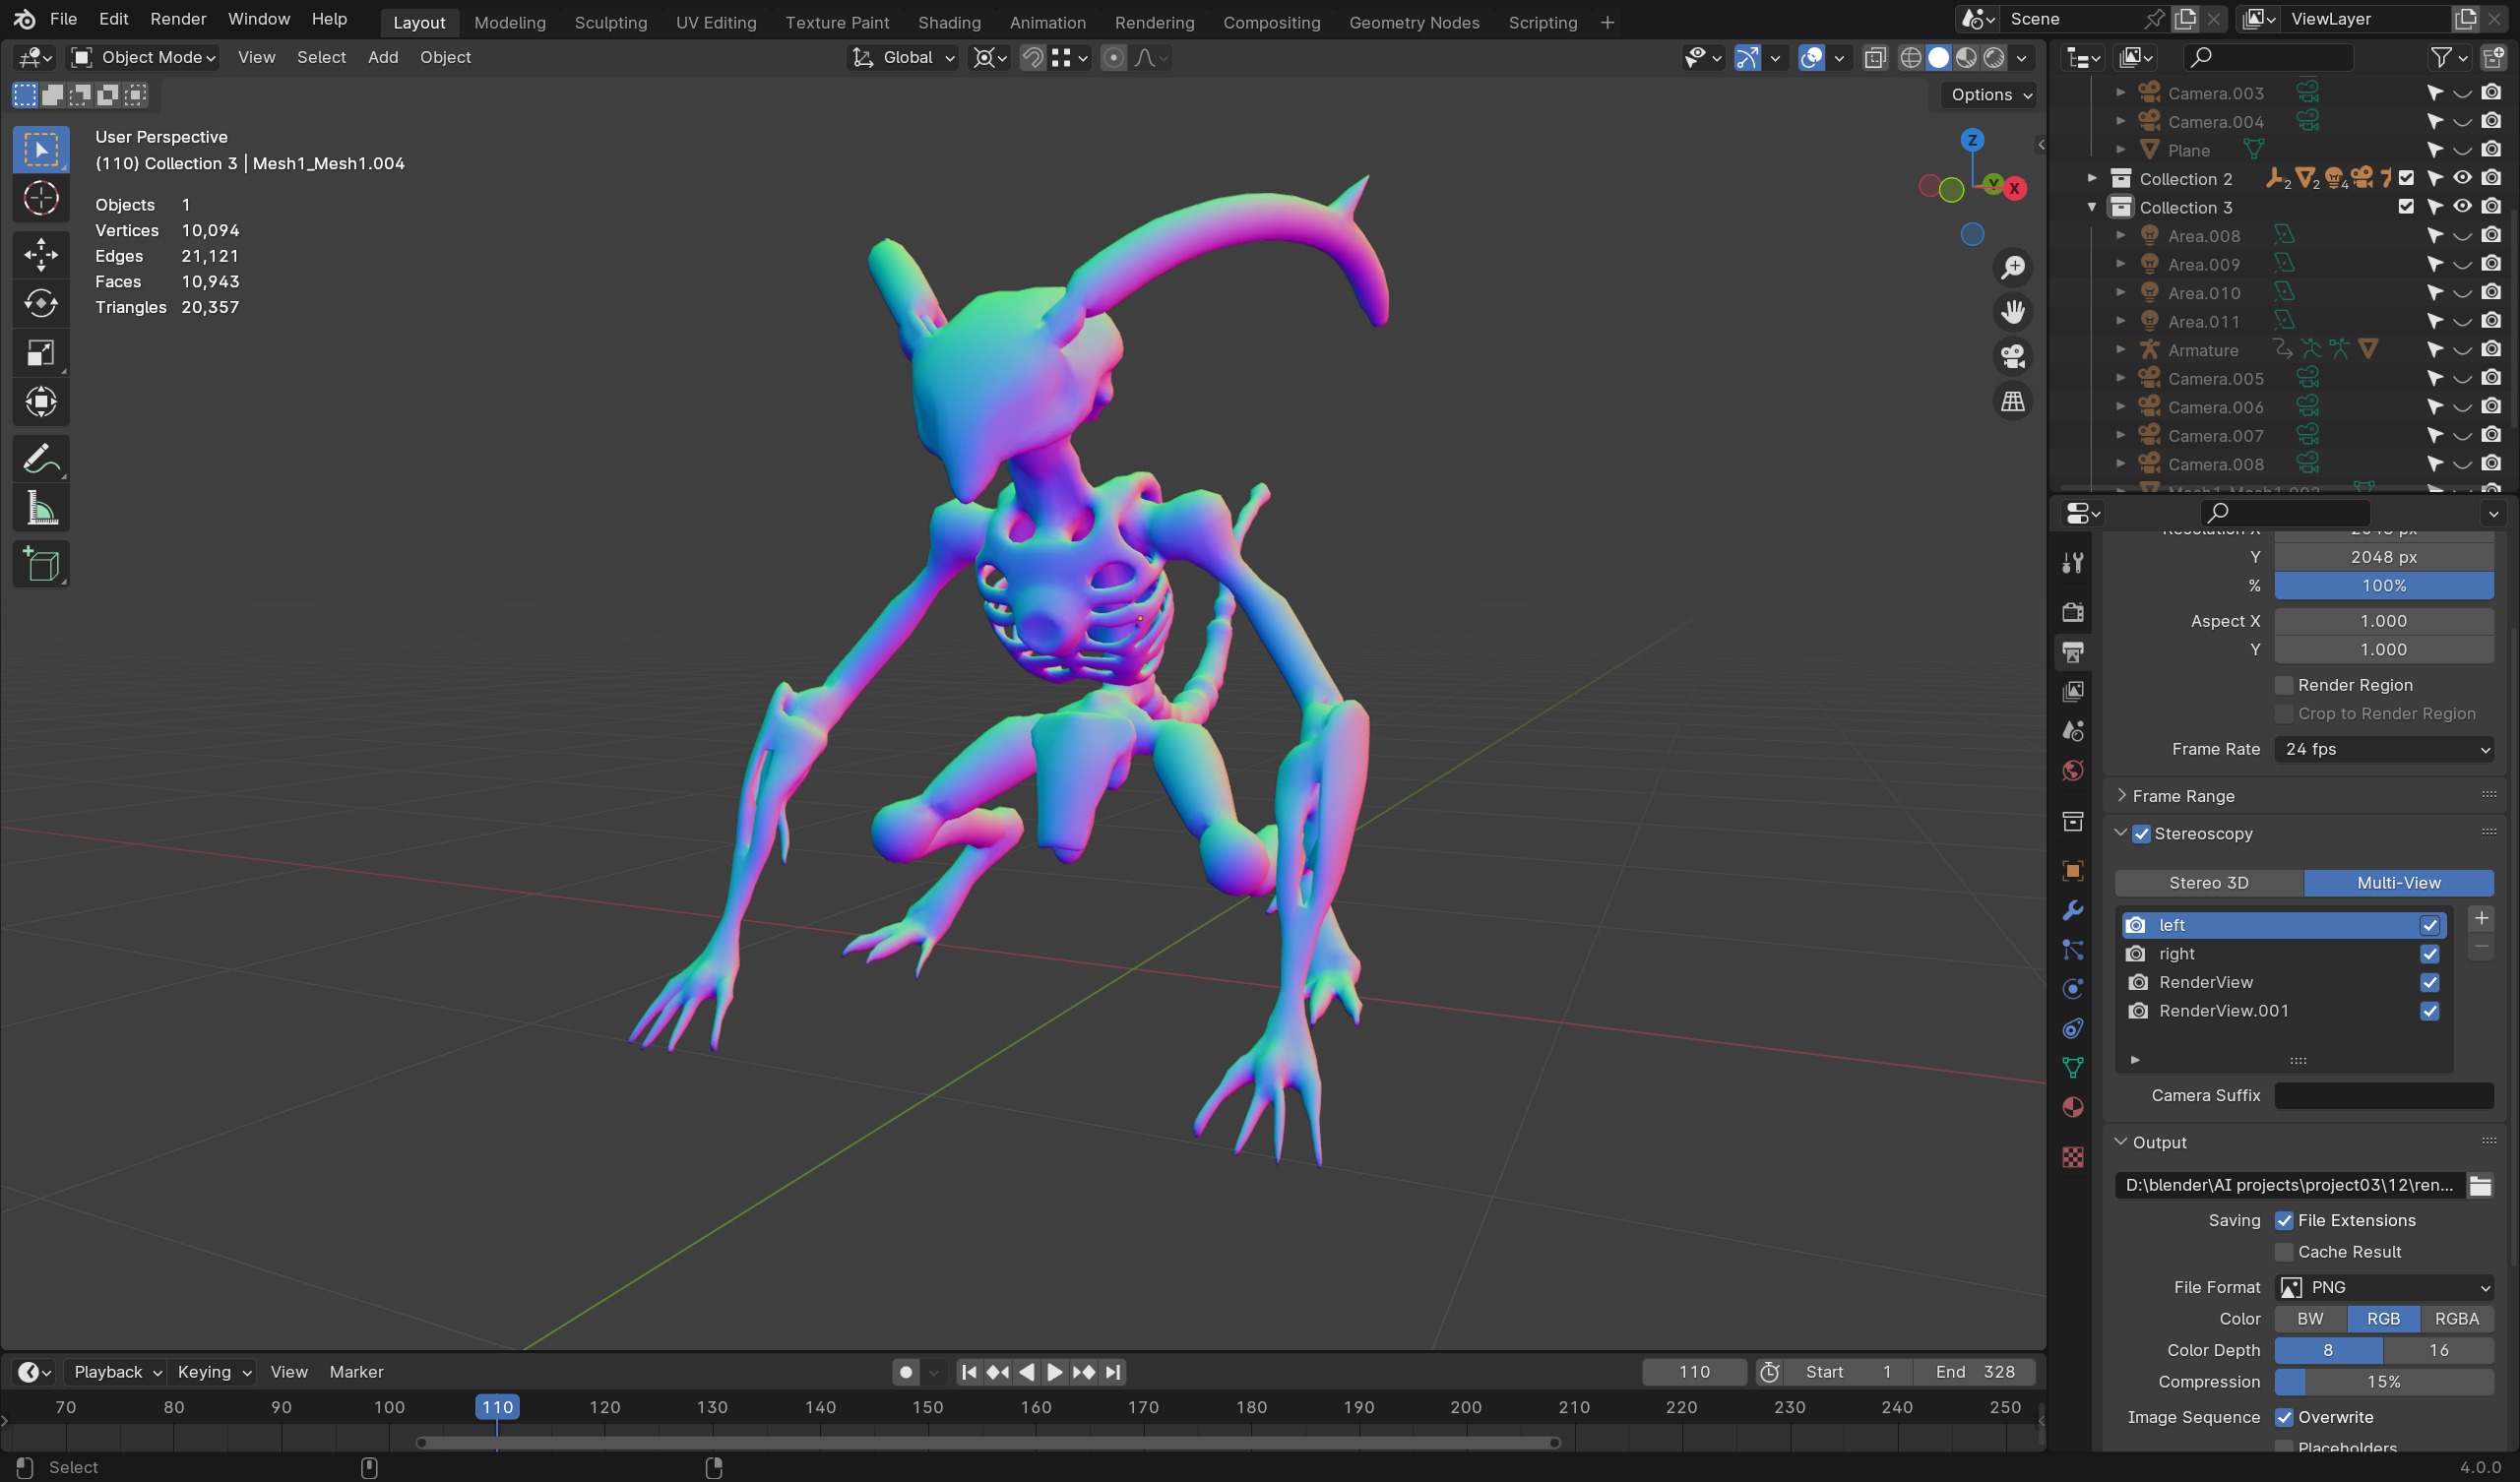Open the Modifiers properties tab
This screenshot has height=1482, width=2520.
2072,910
